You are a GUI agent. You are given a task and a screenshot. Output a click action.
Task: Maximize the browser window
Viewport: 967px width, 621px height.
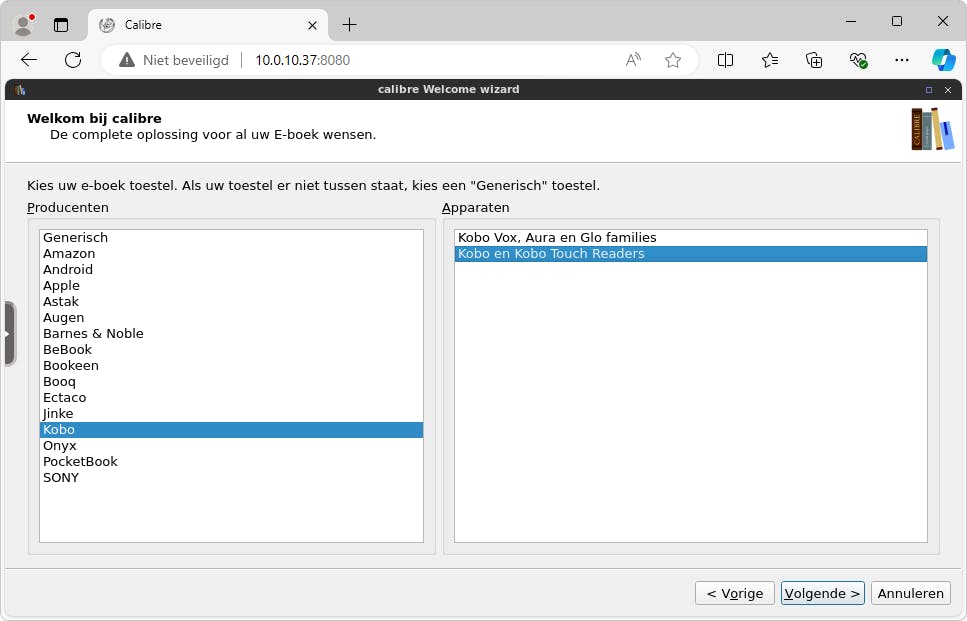pos(897,21)
